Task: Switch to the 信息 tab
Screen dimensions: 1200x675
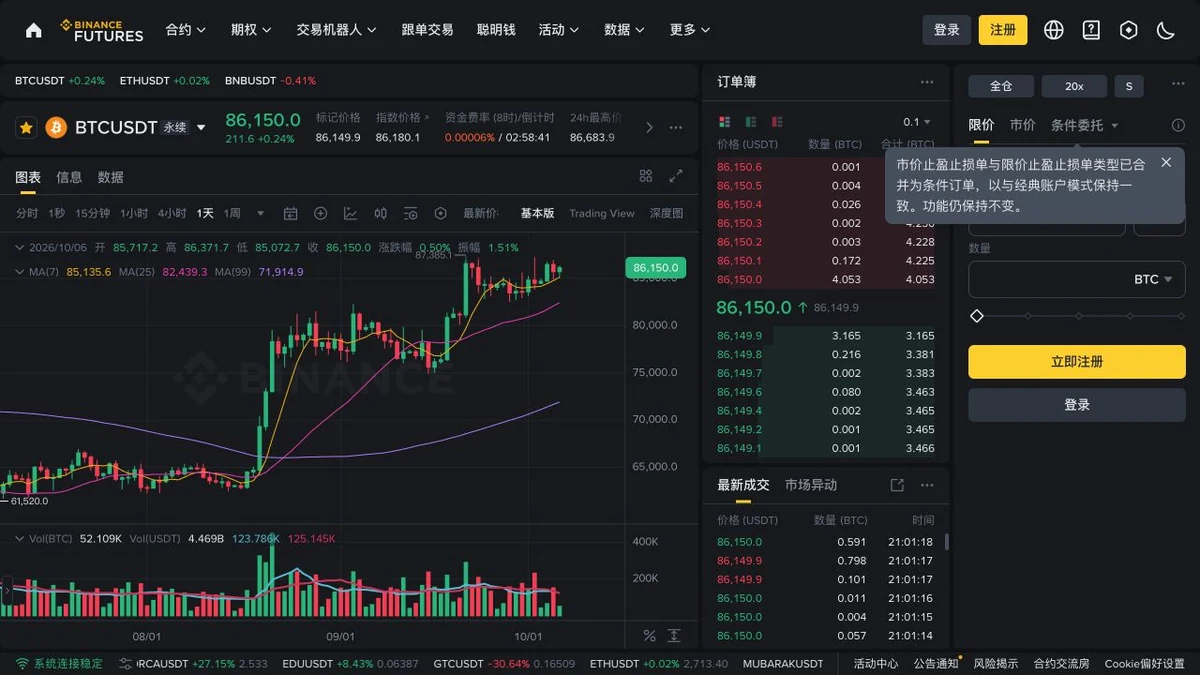Action: point(69,177)
